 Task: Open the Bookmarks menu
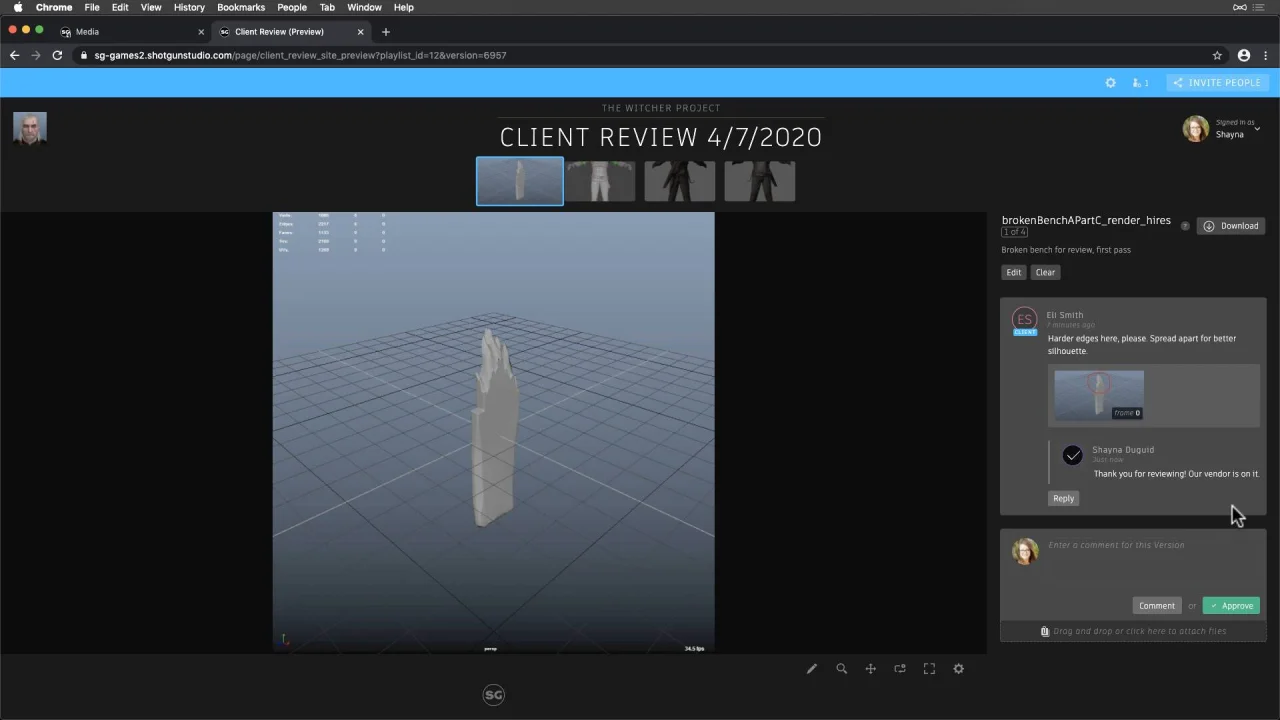tap(241, 7)
